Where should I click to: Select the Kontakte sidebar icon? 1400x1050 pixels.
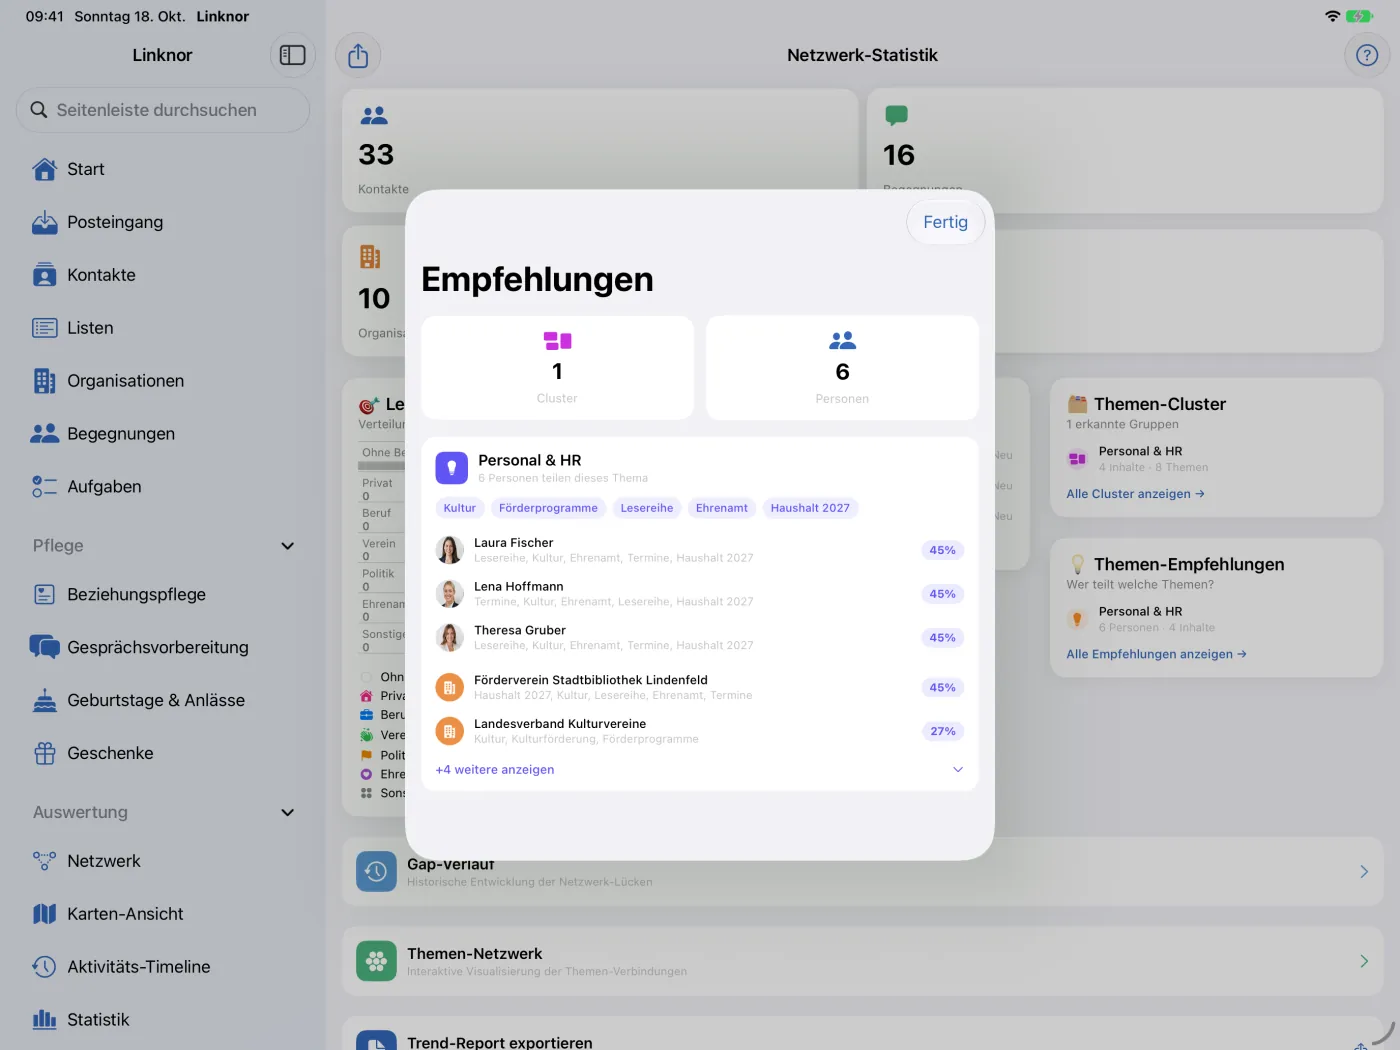point(45,275)
